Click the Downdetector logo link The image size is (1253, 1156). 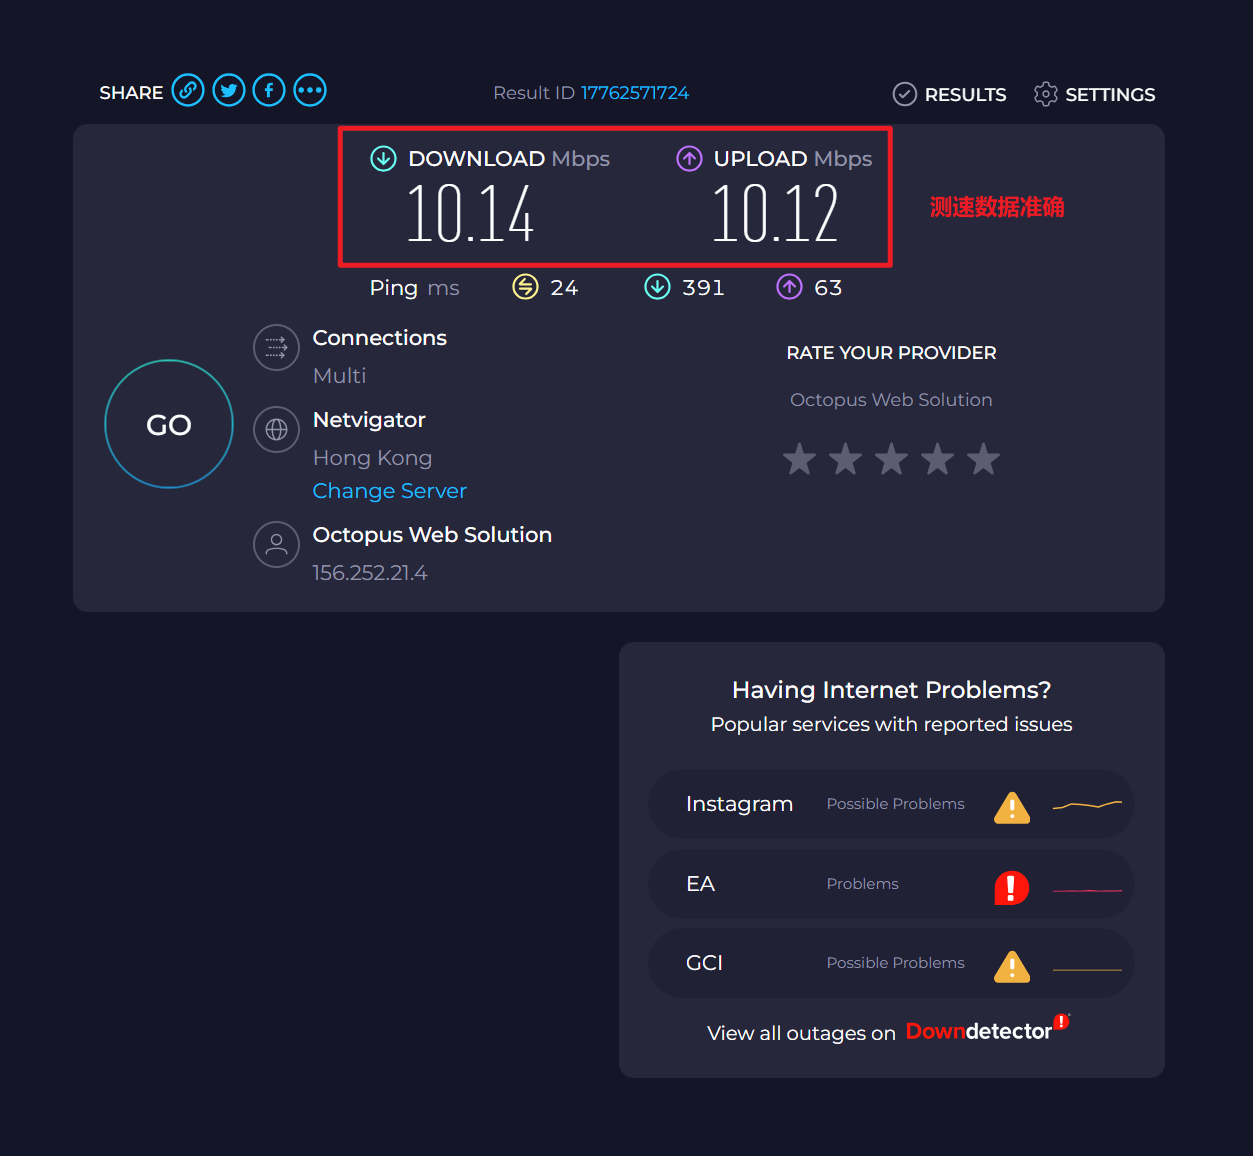pyautogui.click(x=985, y=1031)
